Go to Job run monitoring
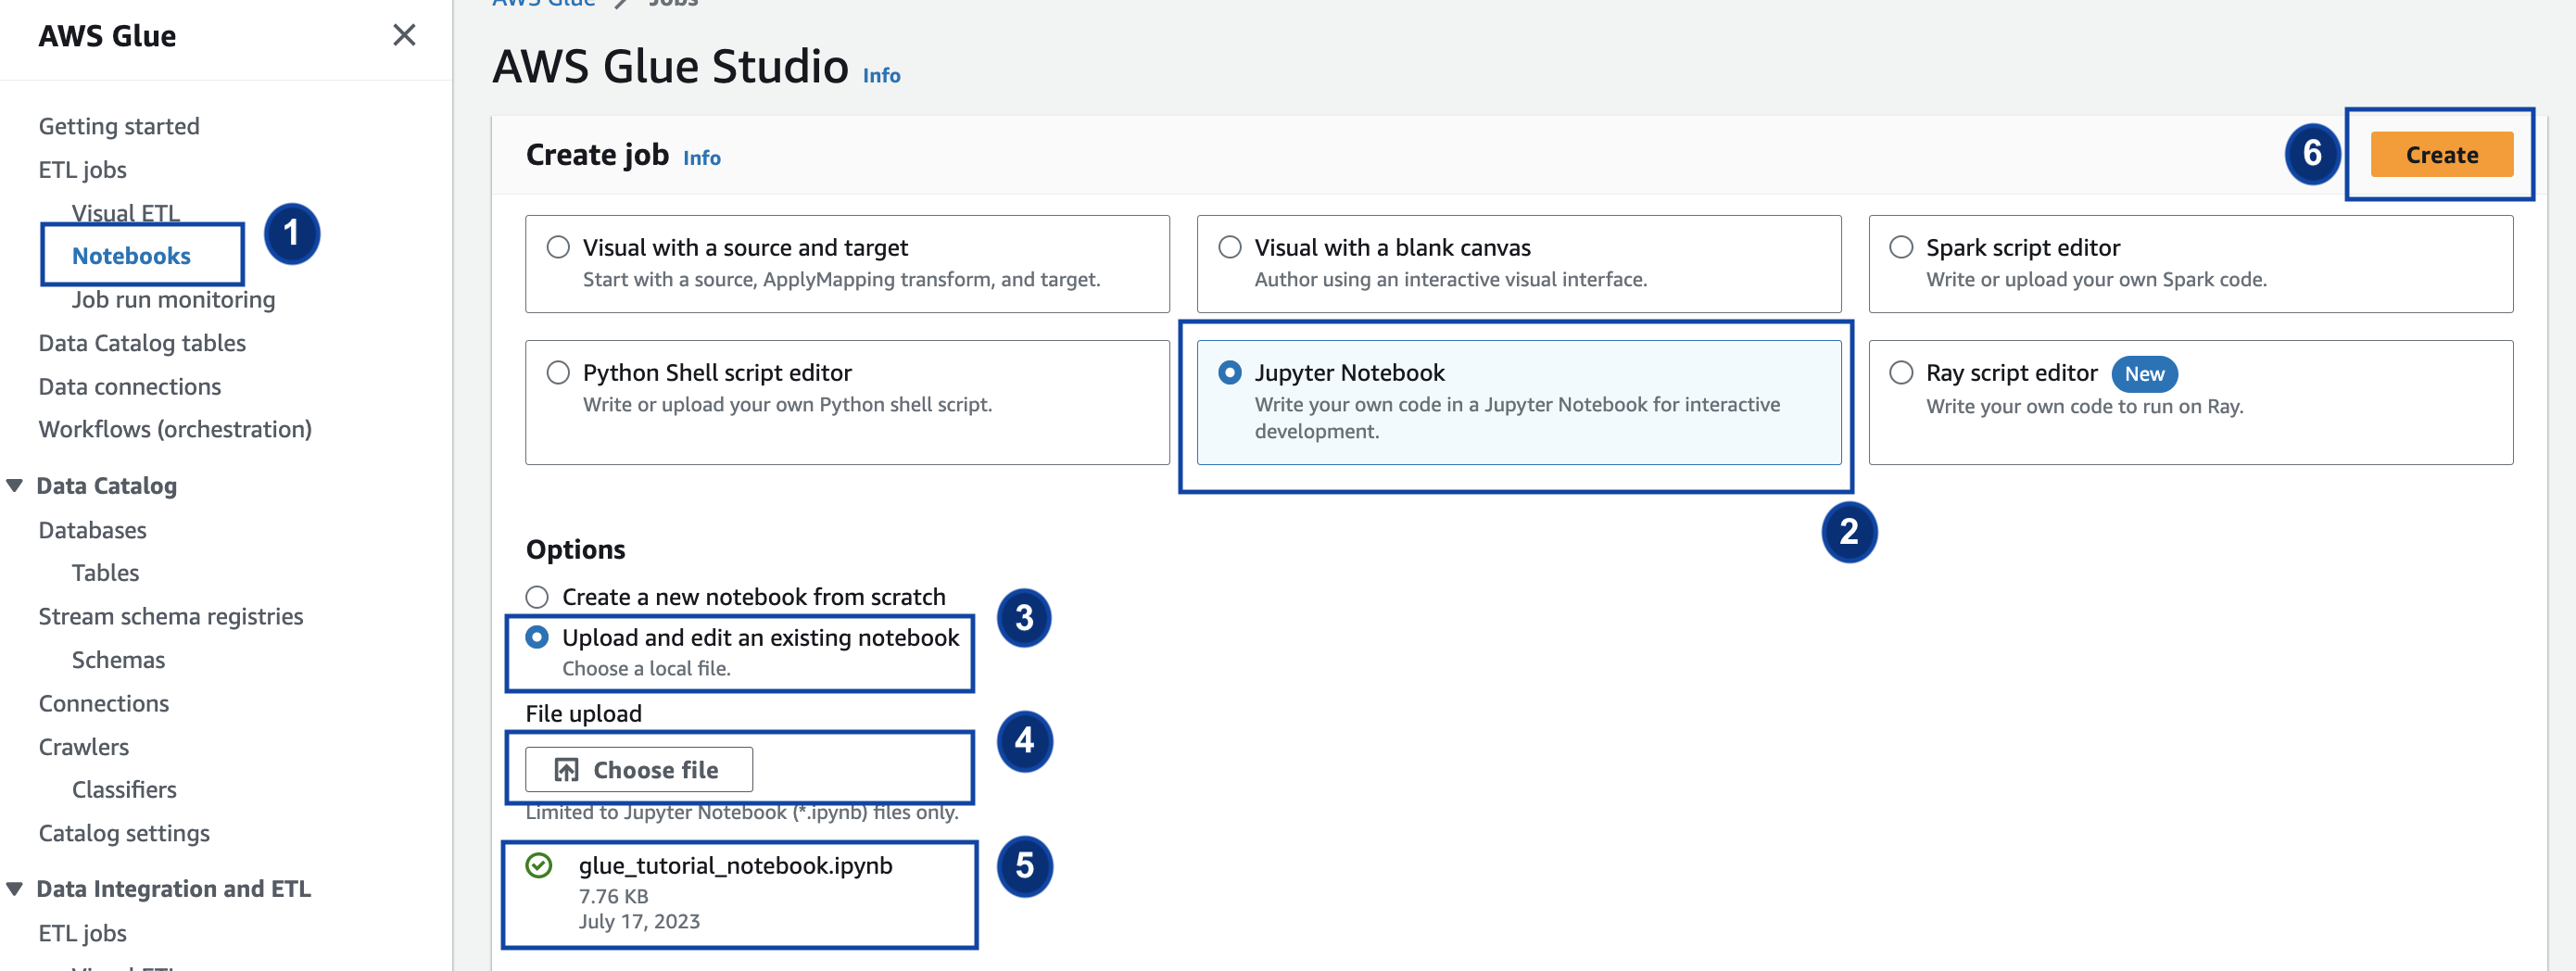 173,299
